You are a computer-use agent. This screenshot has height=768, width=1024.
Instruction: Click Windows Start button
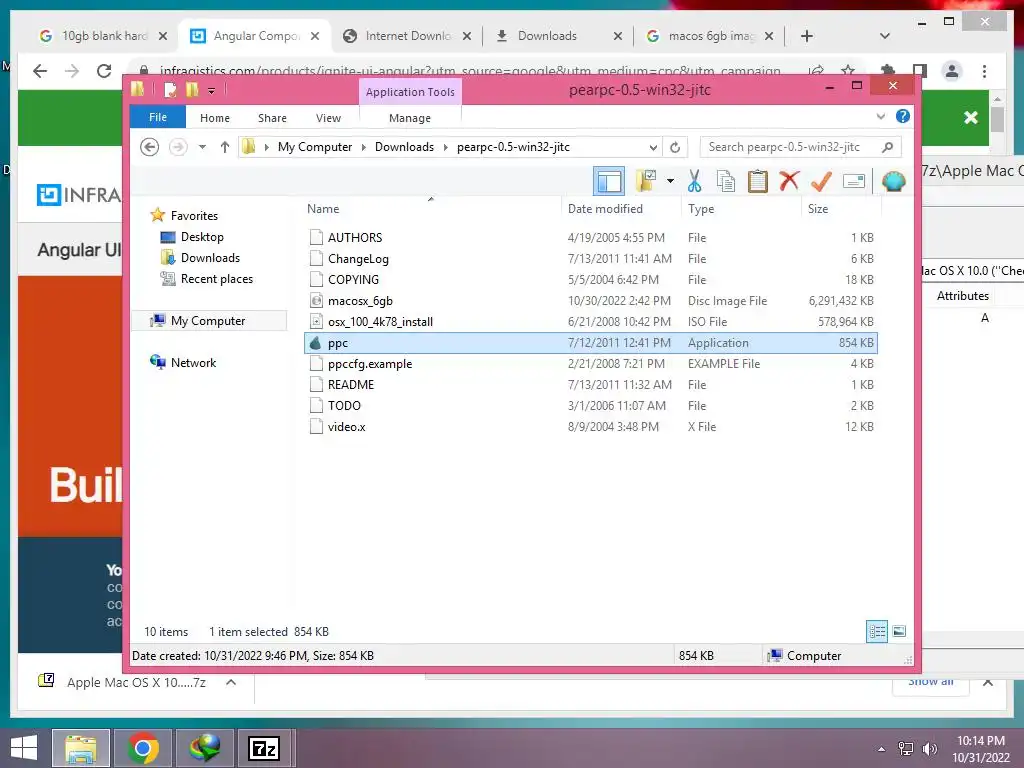[x=24, y=748]
